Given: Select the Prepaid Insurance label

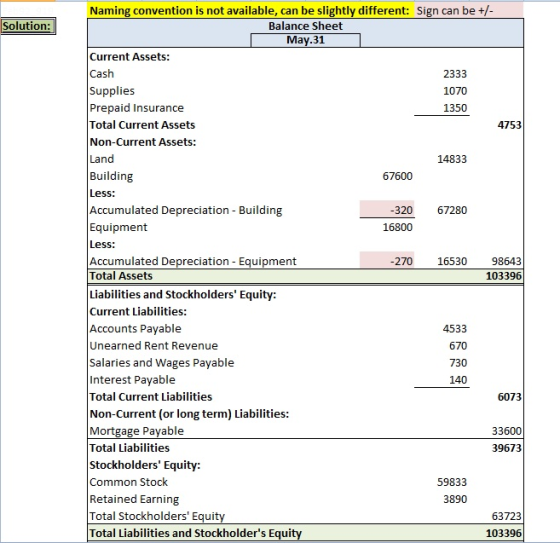Looking at the screenshot, I should coord(136,108).
